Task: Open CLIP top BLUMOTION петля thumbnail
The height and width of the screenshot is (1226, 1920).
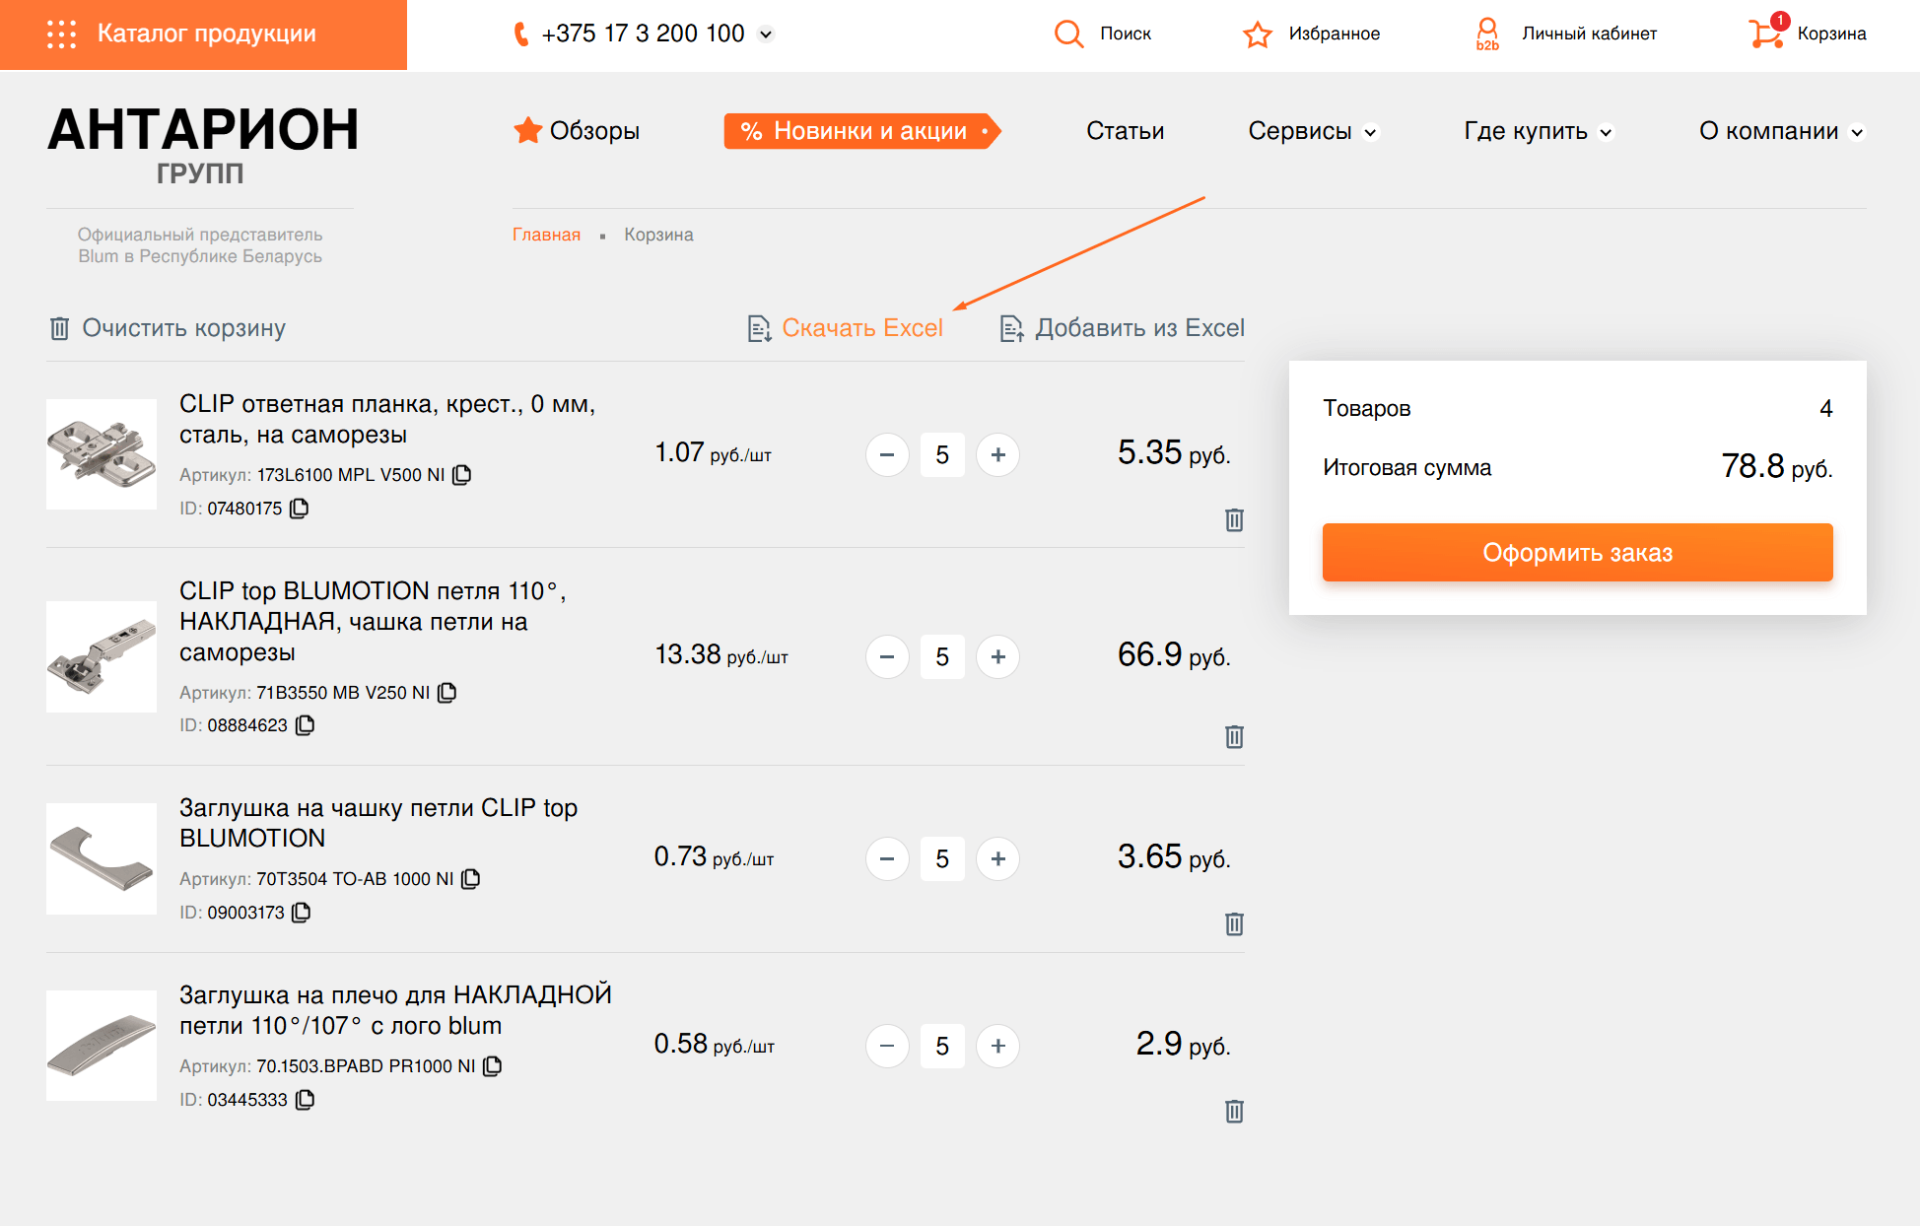Action: 101,657
